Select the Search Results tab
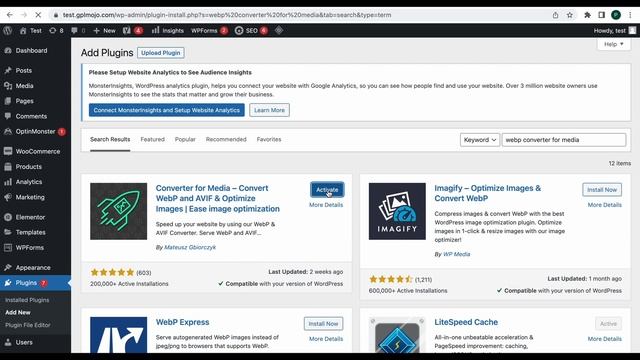This screenshot has height=360, width=640. pyautogui.click(x=110, y=139)
